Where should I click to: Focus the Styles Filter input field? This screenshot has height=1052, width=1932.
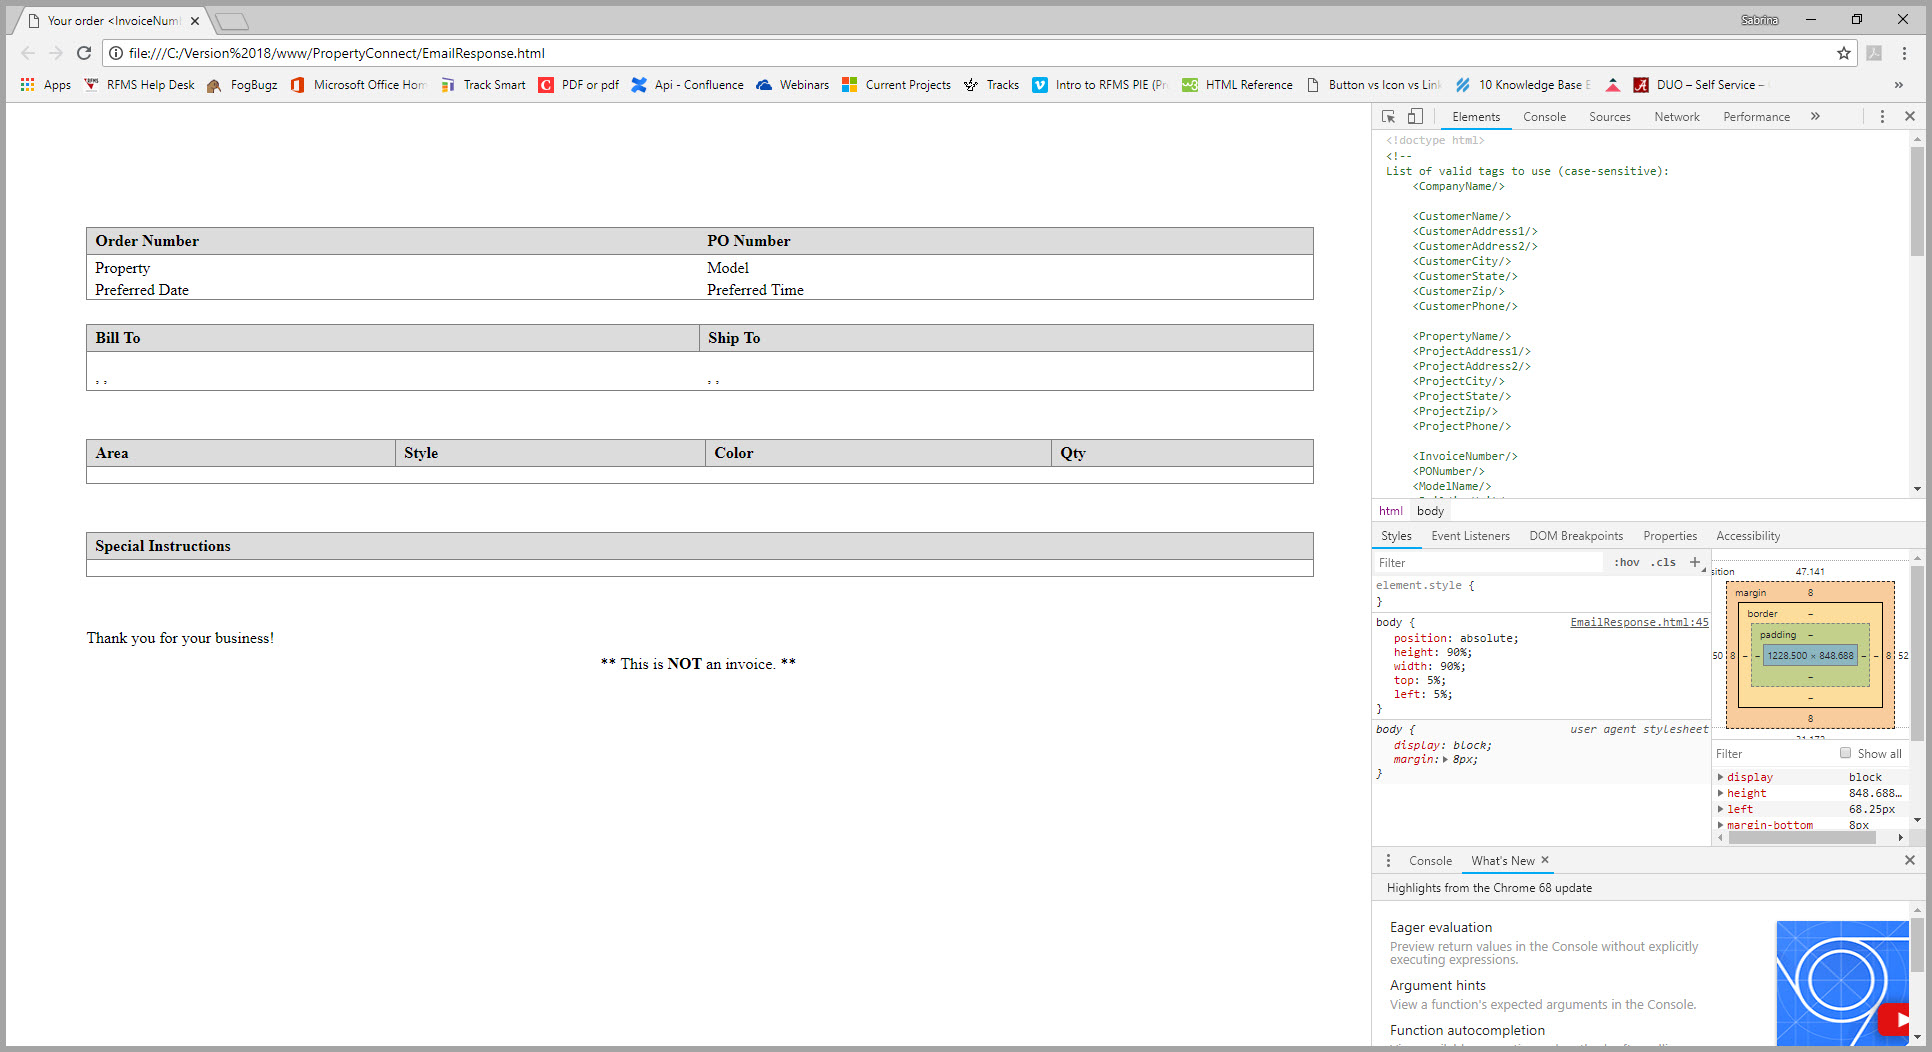pos(1488,563)
